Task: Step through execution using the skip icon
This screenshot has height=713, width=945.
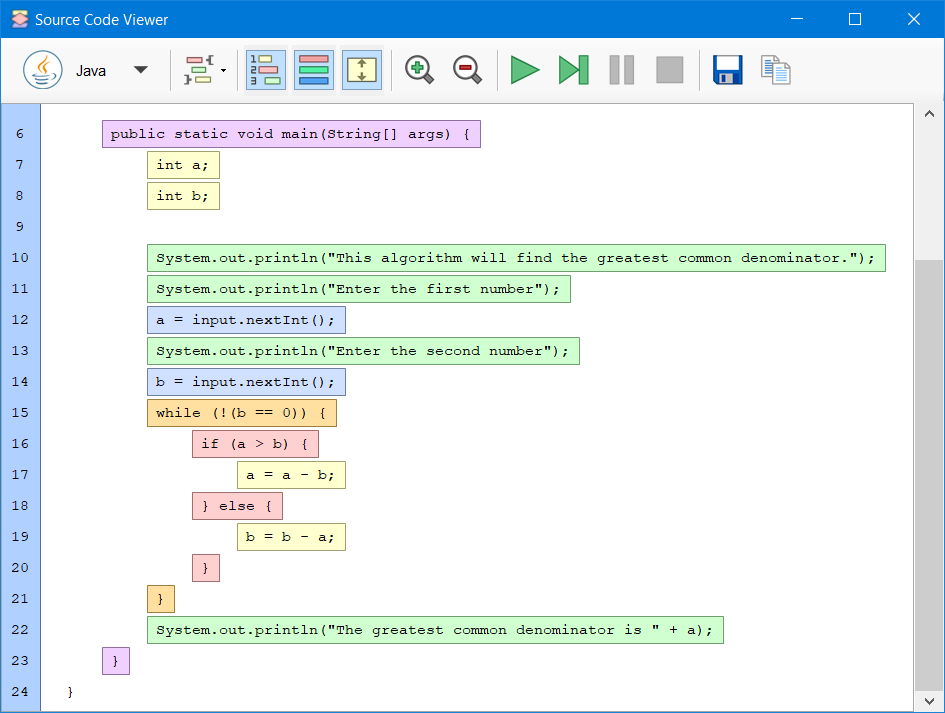Action: [x=572, y=69]
